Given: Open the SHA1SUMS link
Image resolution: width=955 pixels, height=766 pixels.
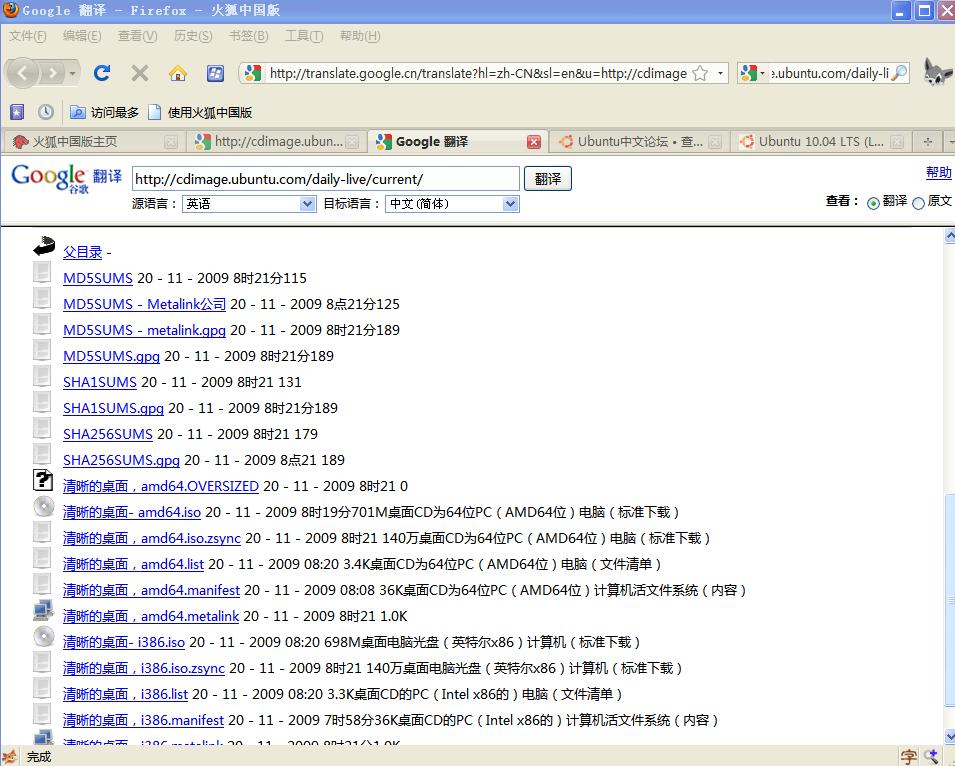Looking at the screenshot, I should click(x=100, y=382).
